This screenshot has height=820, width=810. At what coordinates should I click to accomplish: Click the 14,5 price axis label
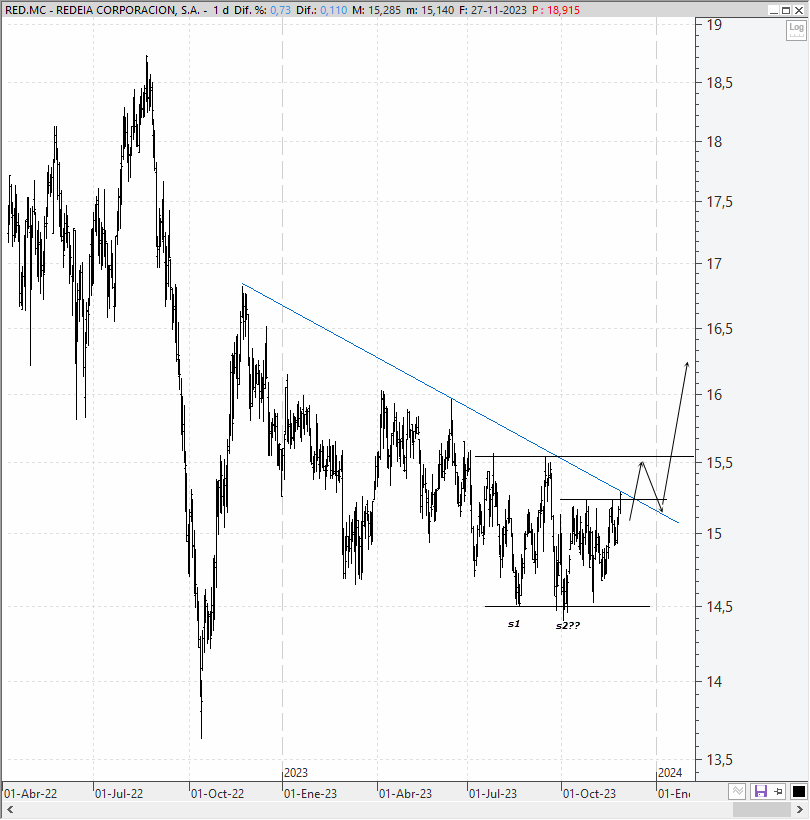720,607
